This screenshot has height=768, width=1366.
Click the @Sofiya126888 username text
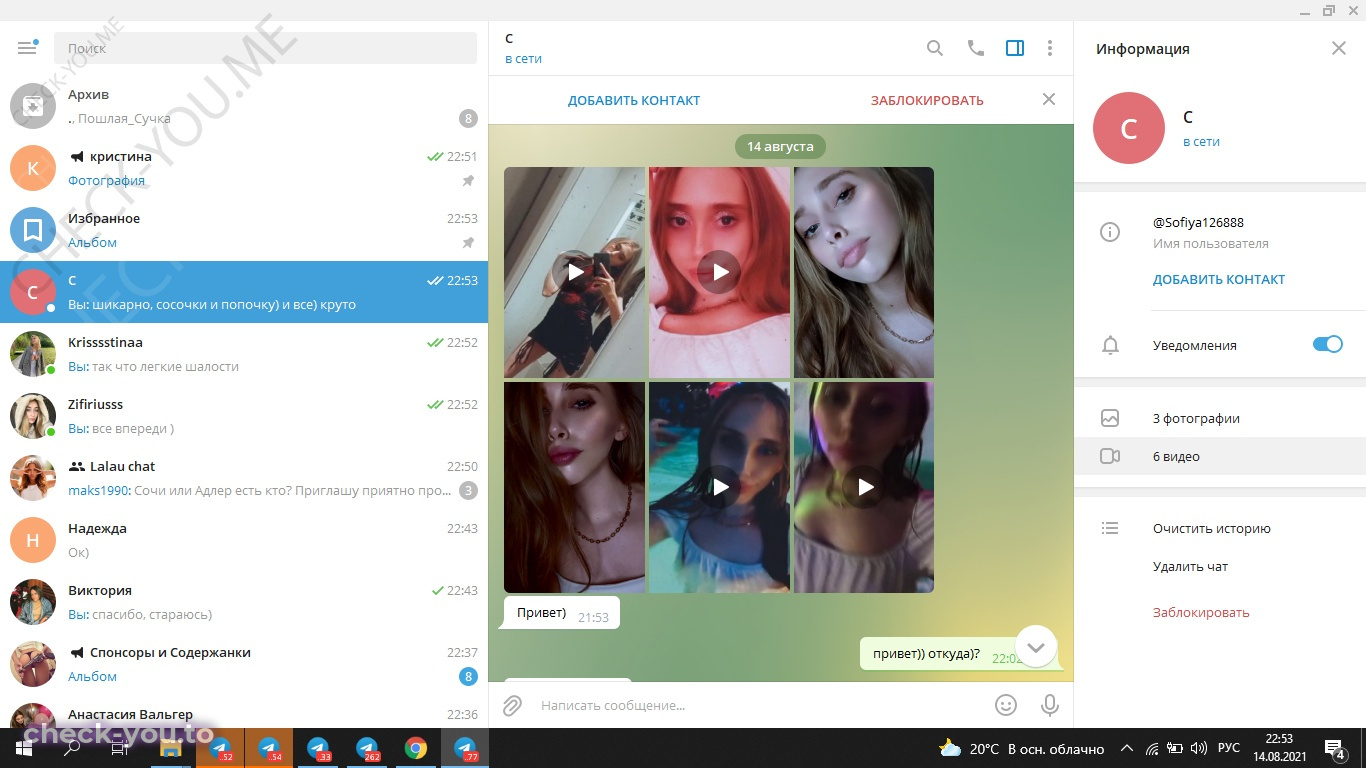pyautogui.click(x=1198, y=222)
